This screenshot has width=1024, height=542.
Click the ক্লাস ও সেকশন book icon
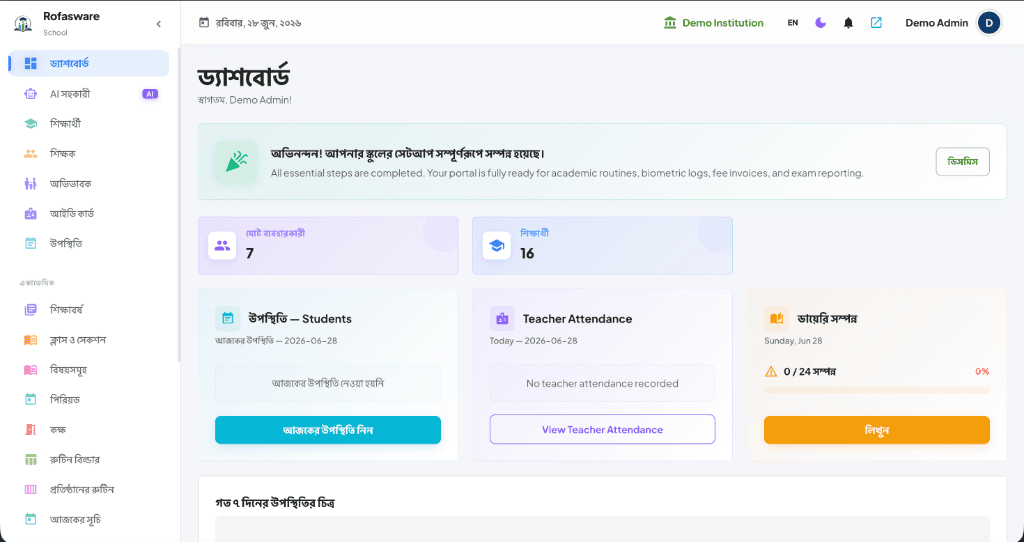[30, 340]
